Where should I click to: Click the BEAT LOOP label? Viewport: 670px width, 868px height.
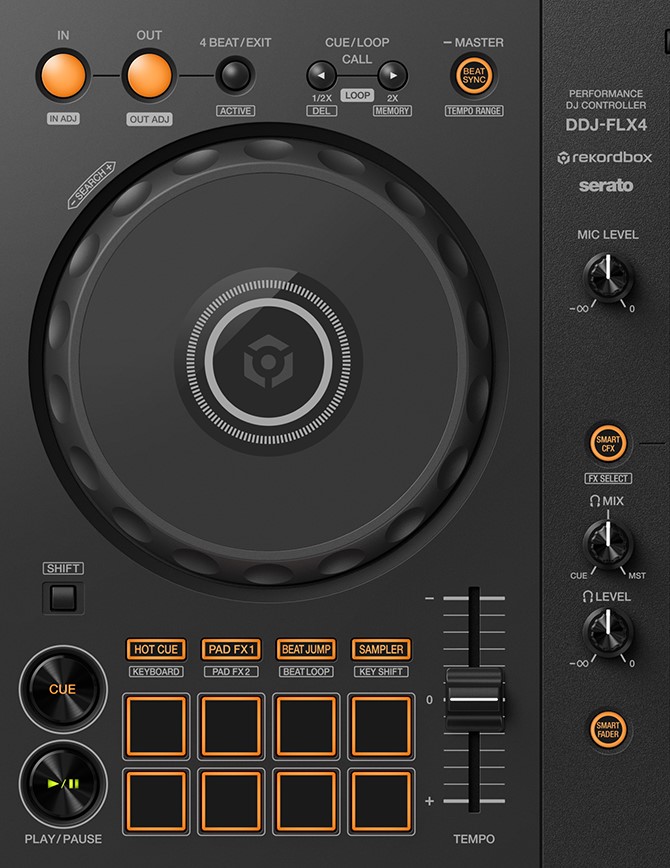click(x=306, y=671)
